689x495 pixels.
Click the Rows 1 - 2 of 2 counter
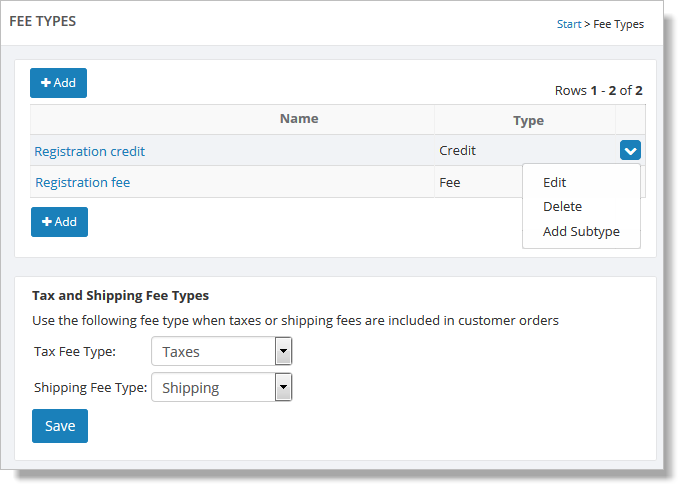(598, 91)
